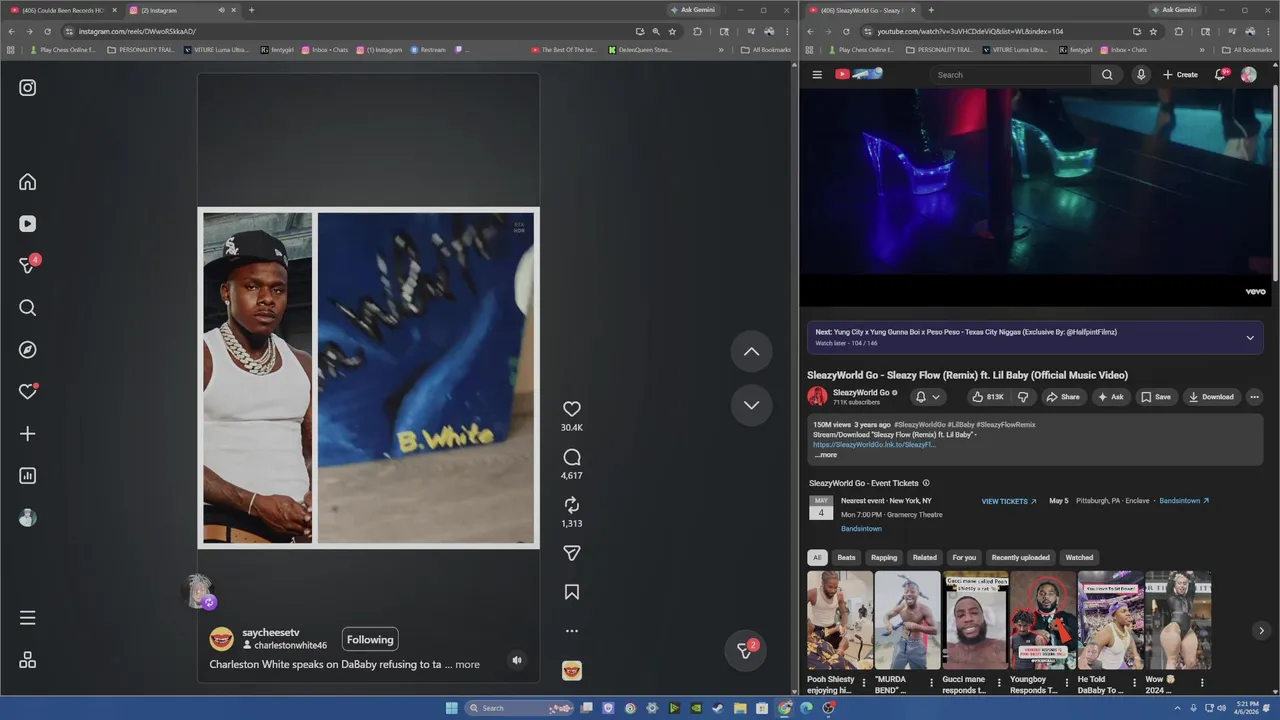This screenshot has width=1280, height=720.
Task: Mute the reel's audio with the speaker button
Action: 517,660
